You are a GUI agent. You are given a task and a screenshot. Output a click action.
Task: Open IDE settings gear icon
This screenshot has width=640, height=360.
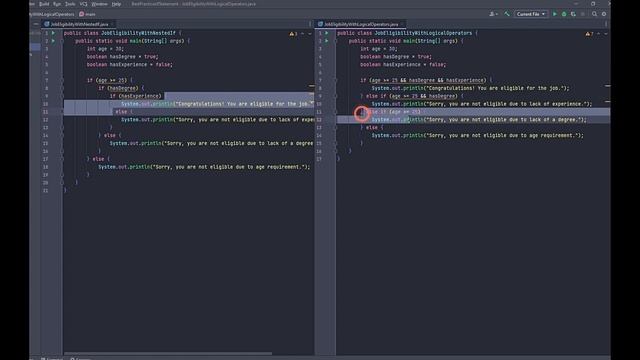click(604, 14)
